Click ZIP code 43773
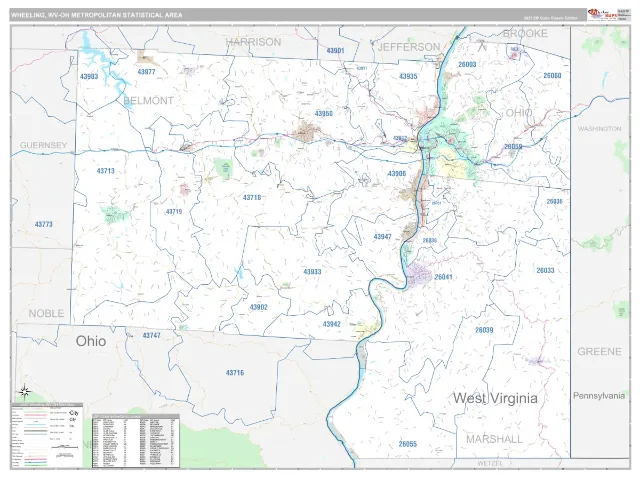640x480 pixels. [x=44, y=224]
